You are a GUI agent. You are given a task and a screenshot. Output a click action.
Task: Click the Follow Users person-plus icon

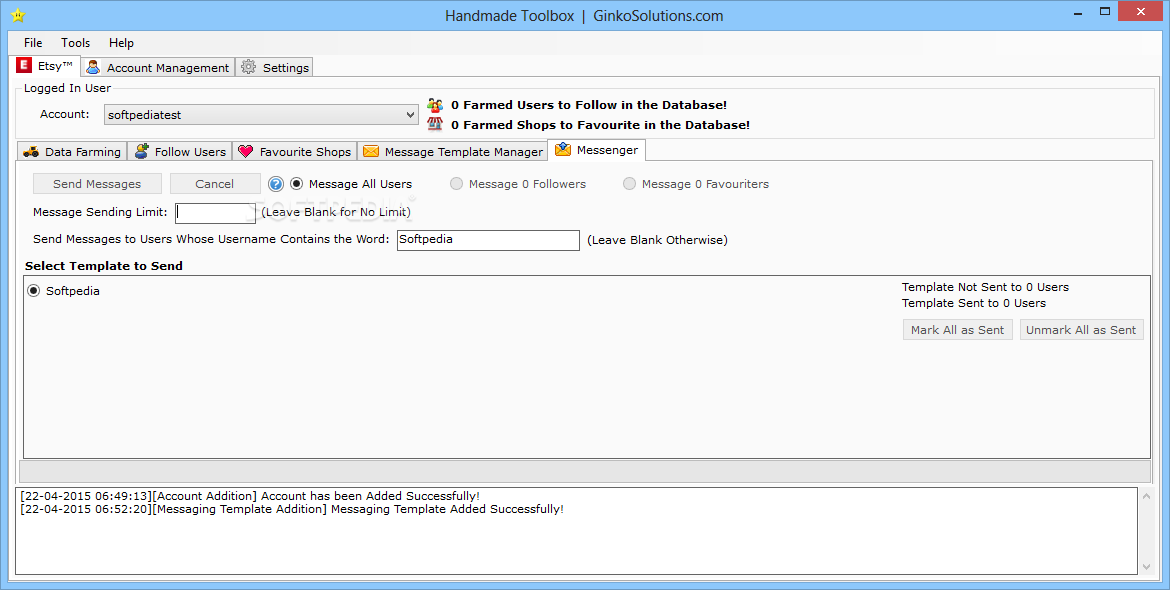point(141,151)
